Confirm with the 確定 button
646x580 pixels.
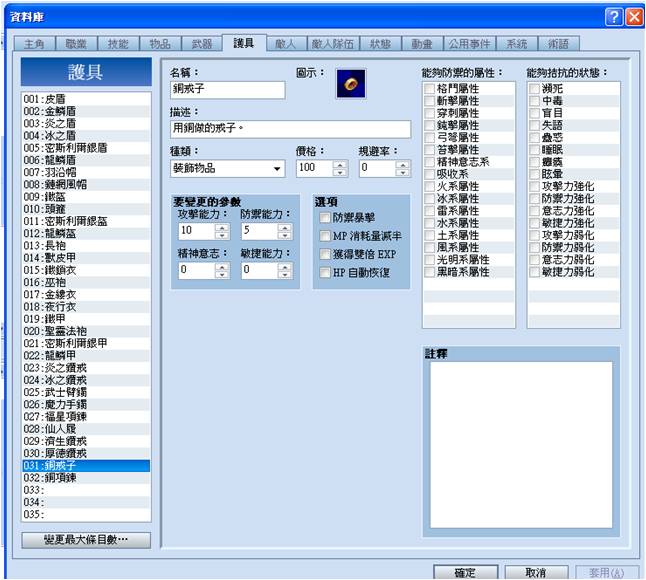click(x=466, y=572)
